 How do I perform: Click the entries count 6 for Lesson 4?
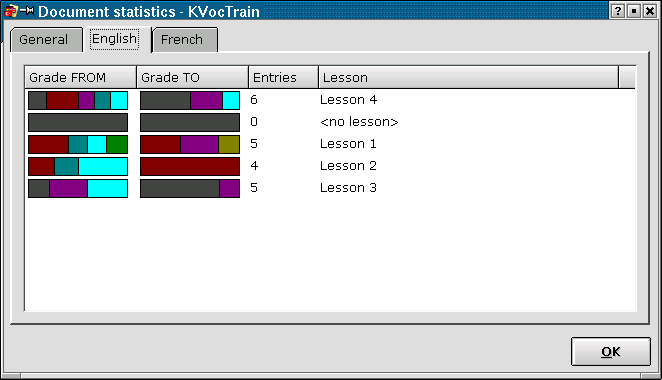pyautogui.click(x=254, y=100)
